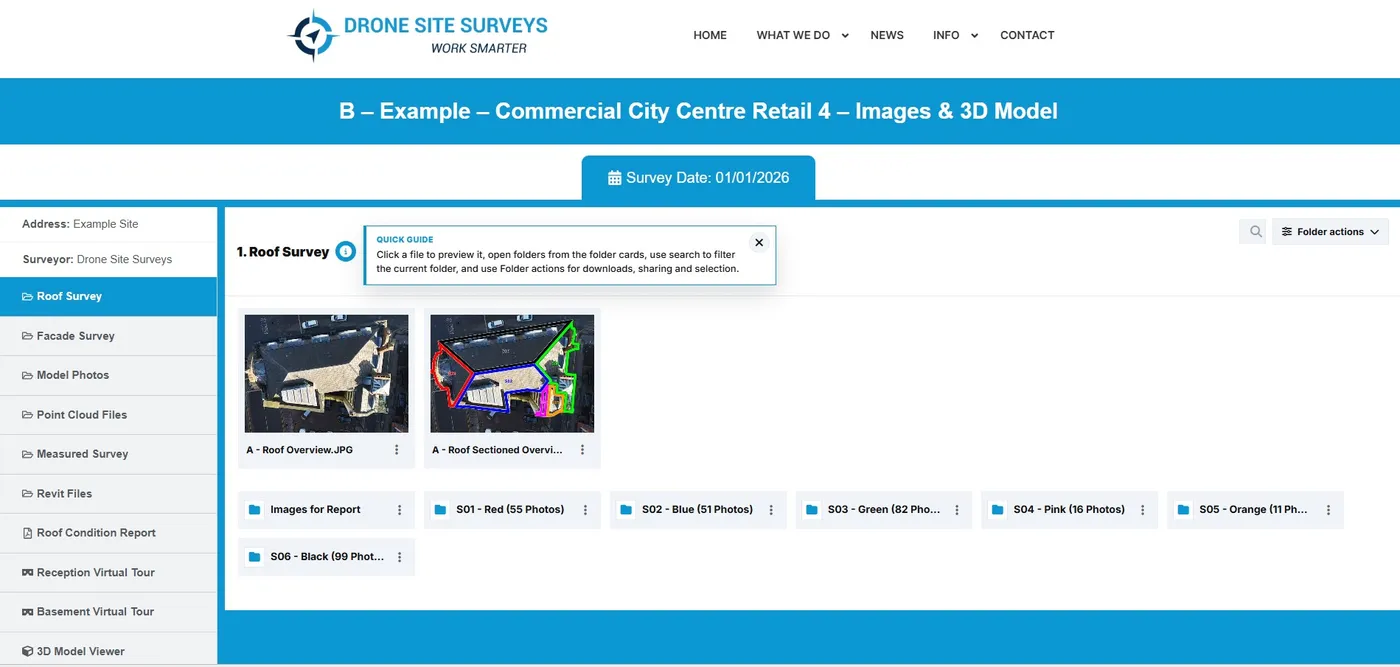
Task: Open three-dot menu for S02 - Blue folder
Action: (x=771, y=510)
